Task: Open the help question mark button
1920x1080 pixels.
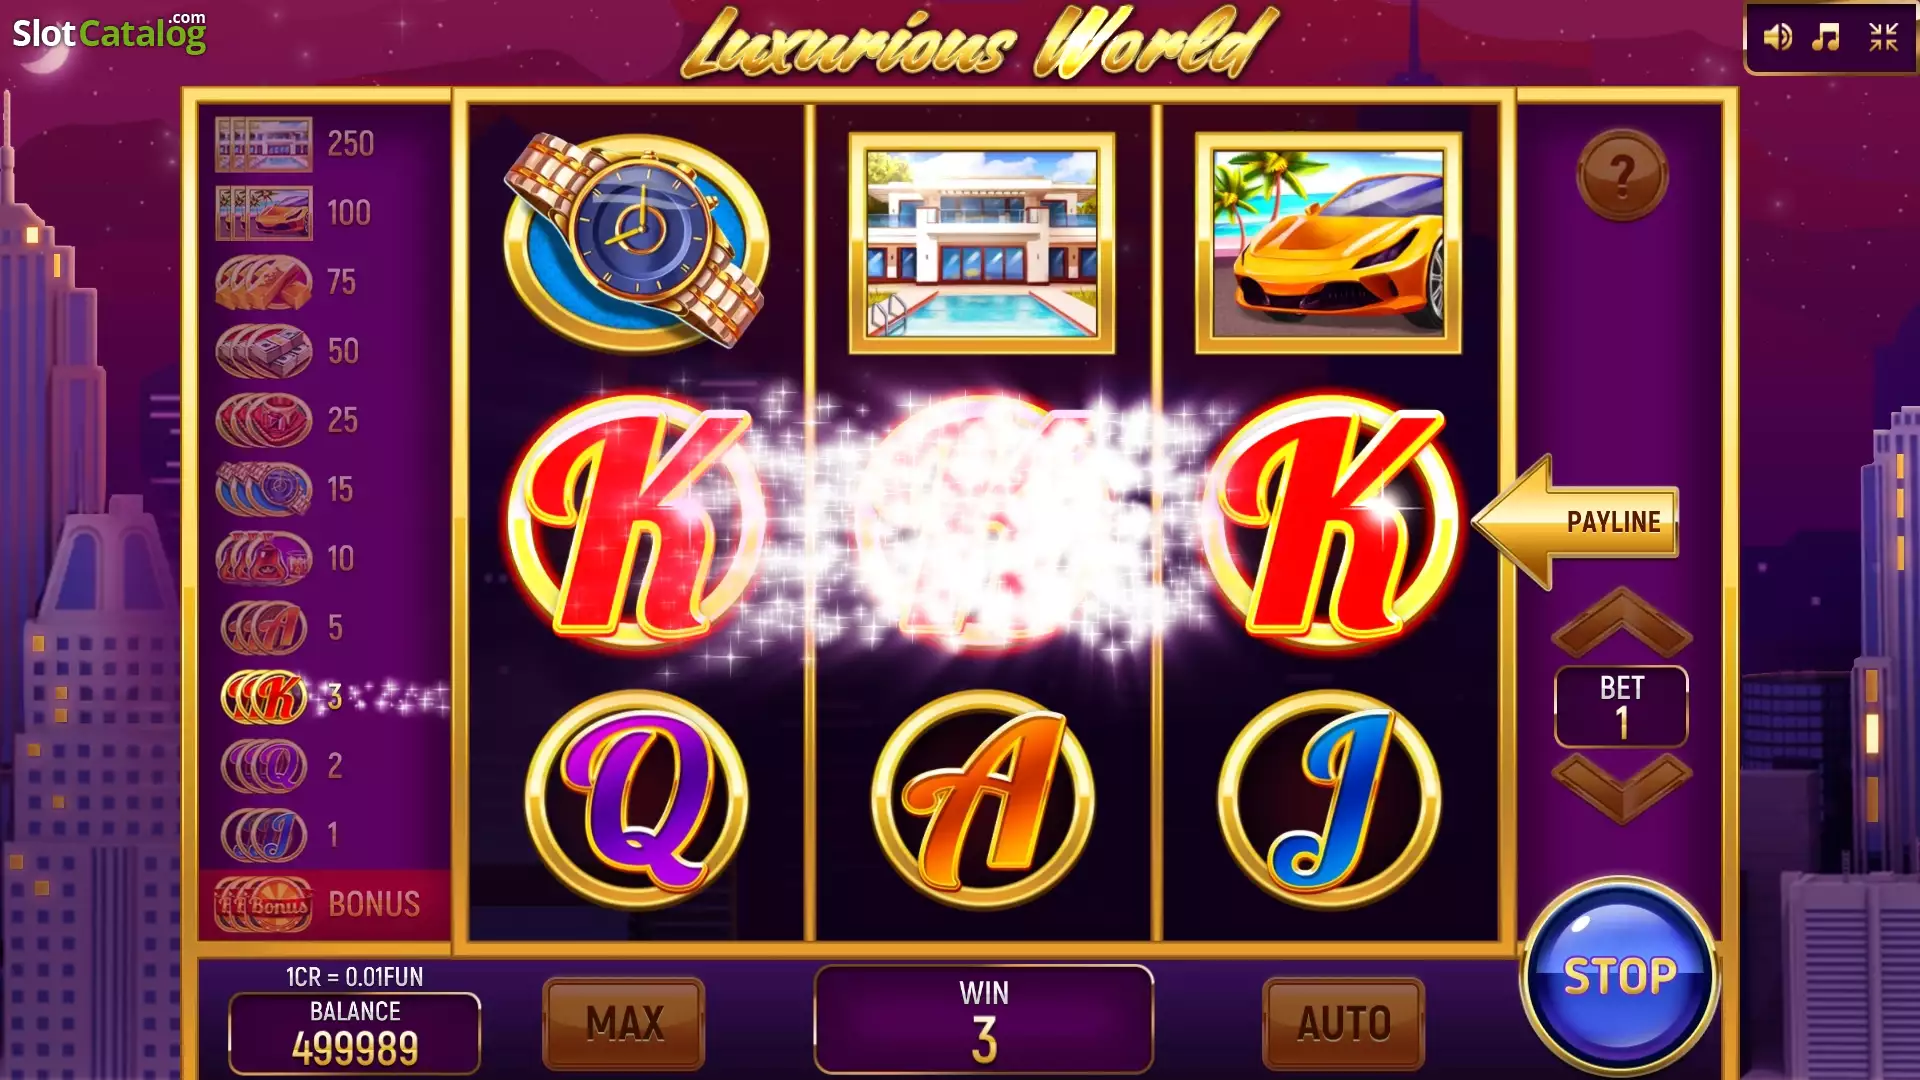Action: [1622, 175]
